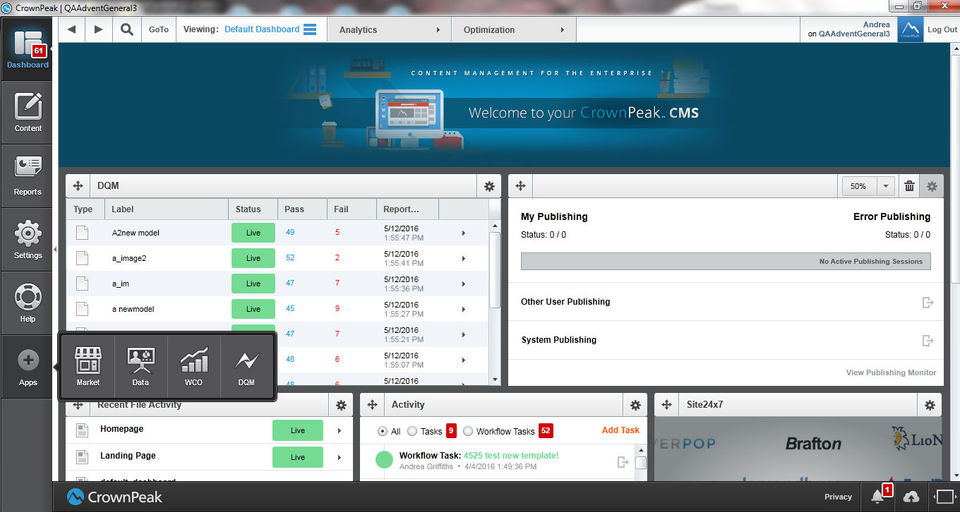The width and height of the screenshot is (960, 512).
Task: Open Site24x7 panel settings gear
Action: (930, 405)
